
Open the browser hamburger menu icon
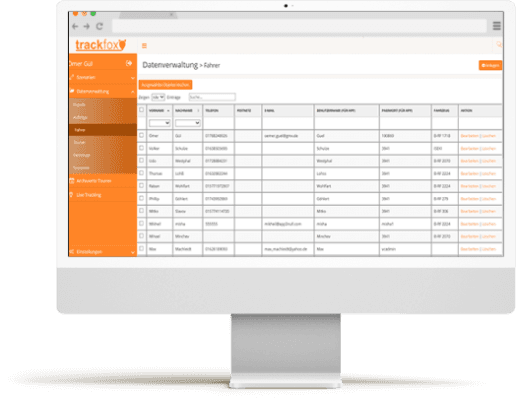pos(497,26)
